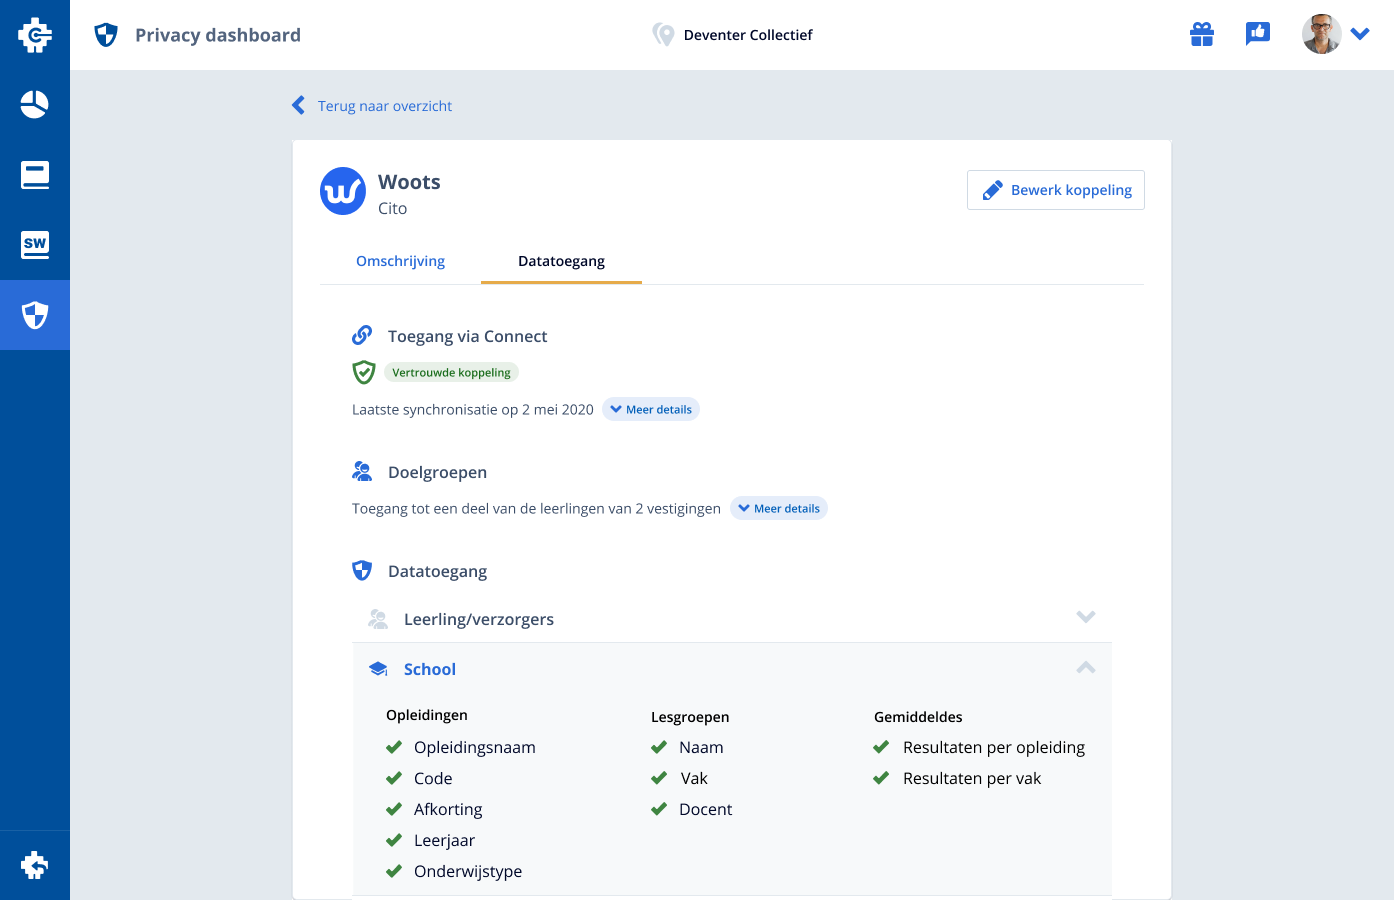This screenshot has width=1394, height=900.
Task: Expand Meer details for Doelgroepen
Action: [x=778, y=508]
